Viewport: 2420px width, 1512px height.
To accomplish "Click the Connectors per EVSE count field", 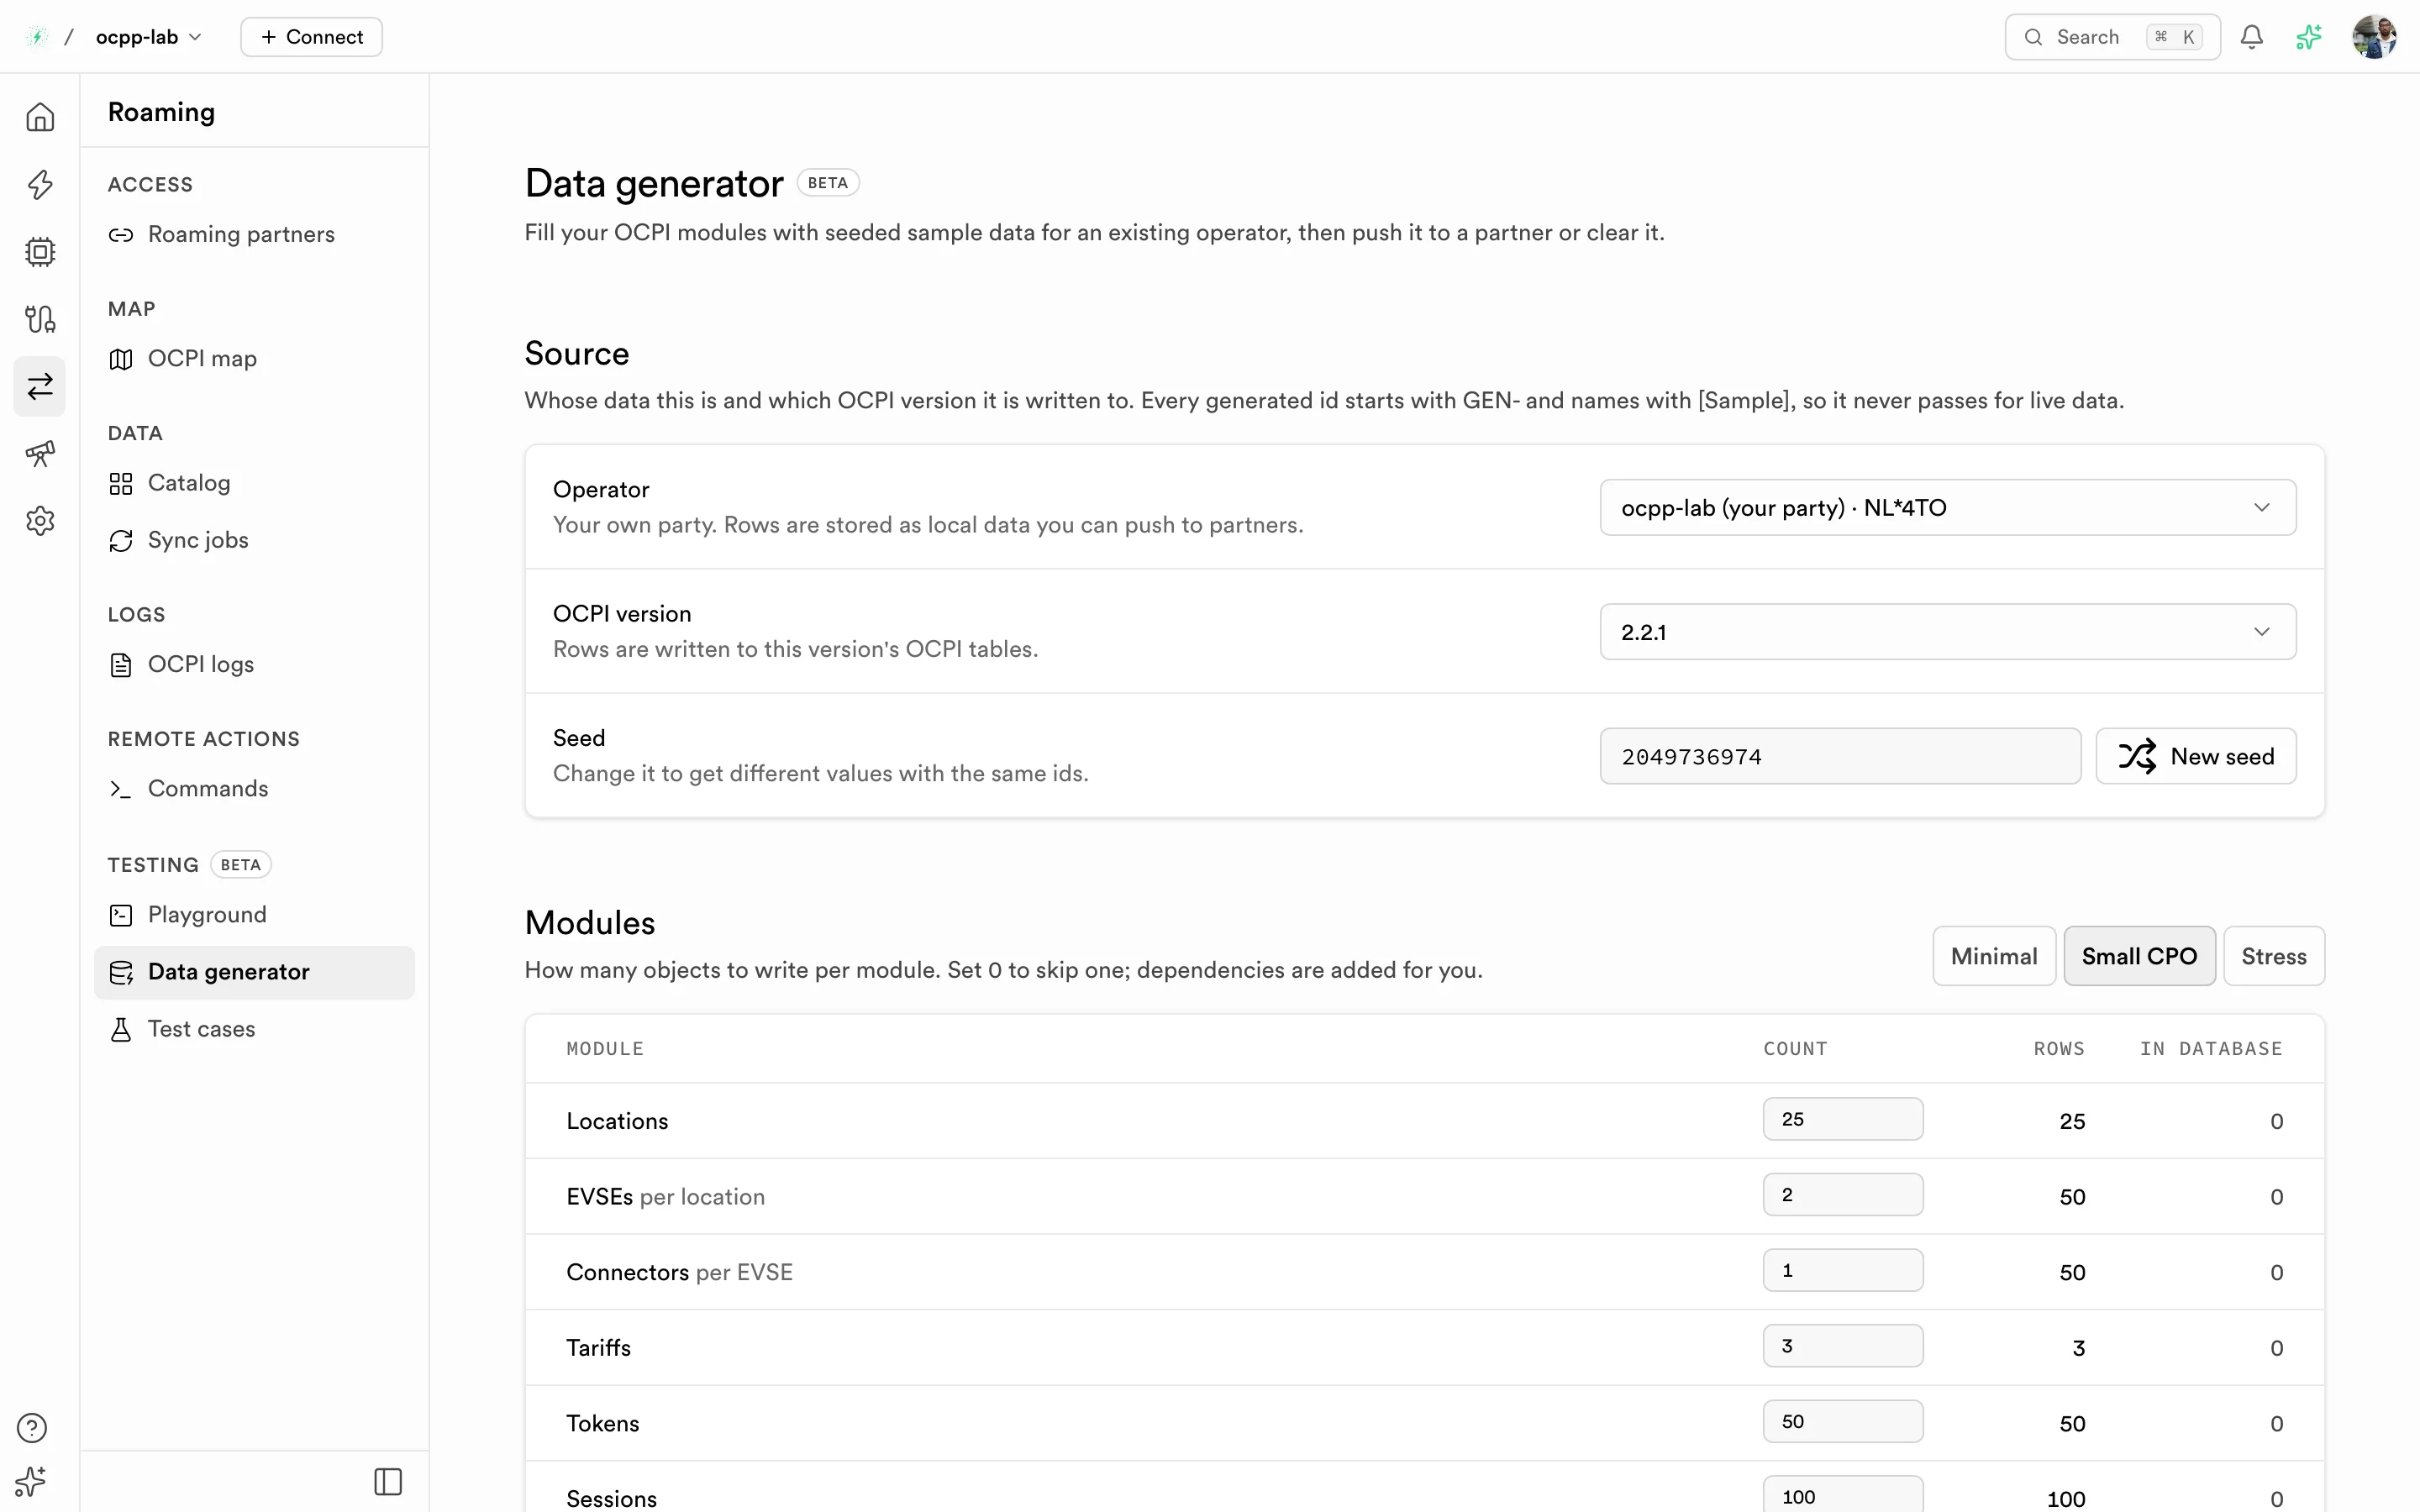I will [1842, 1270].
